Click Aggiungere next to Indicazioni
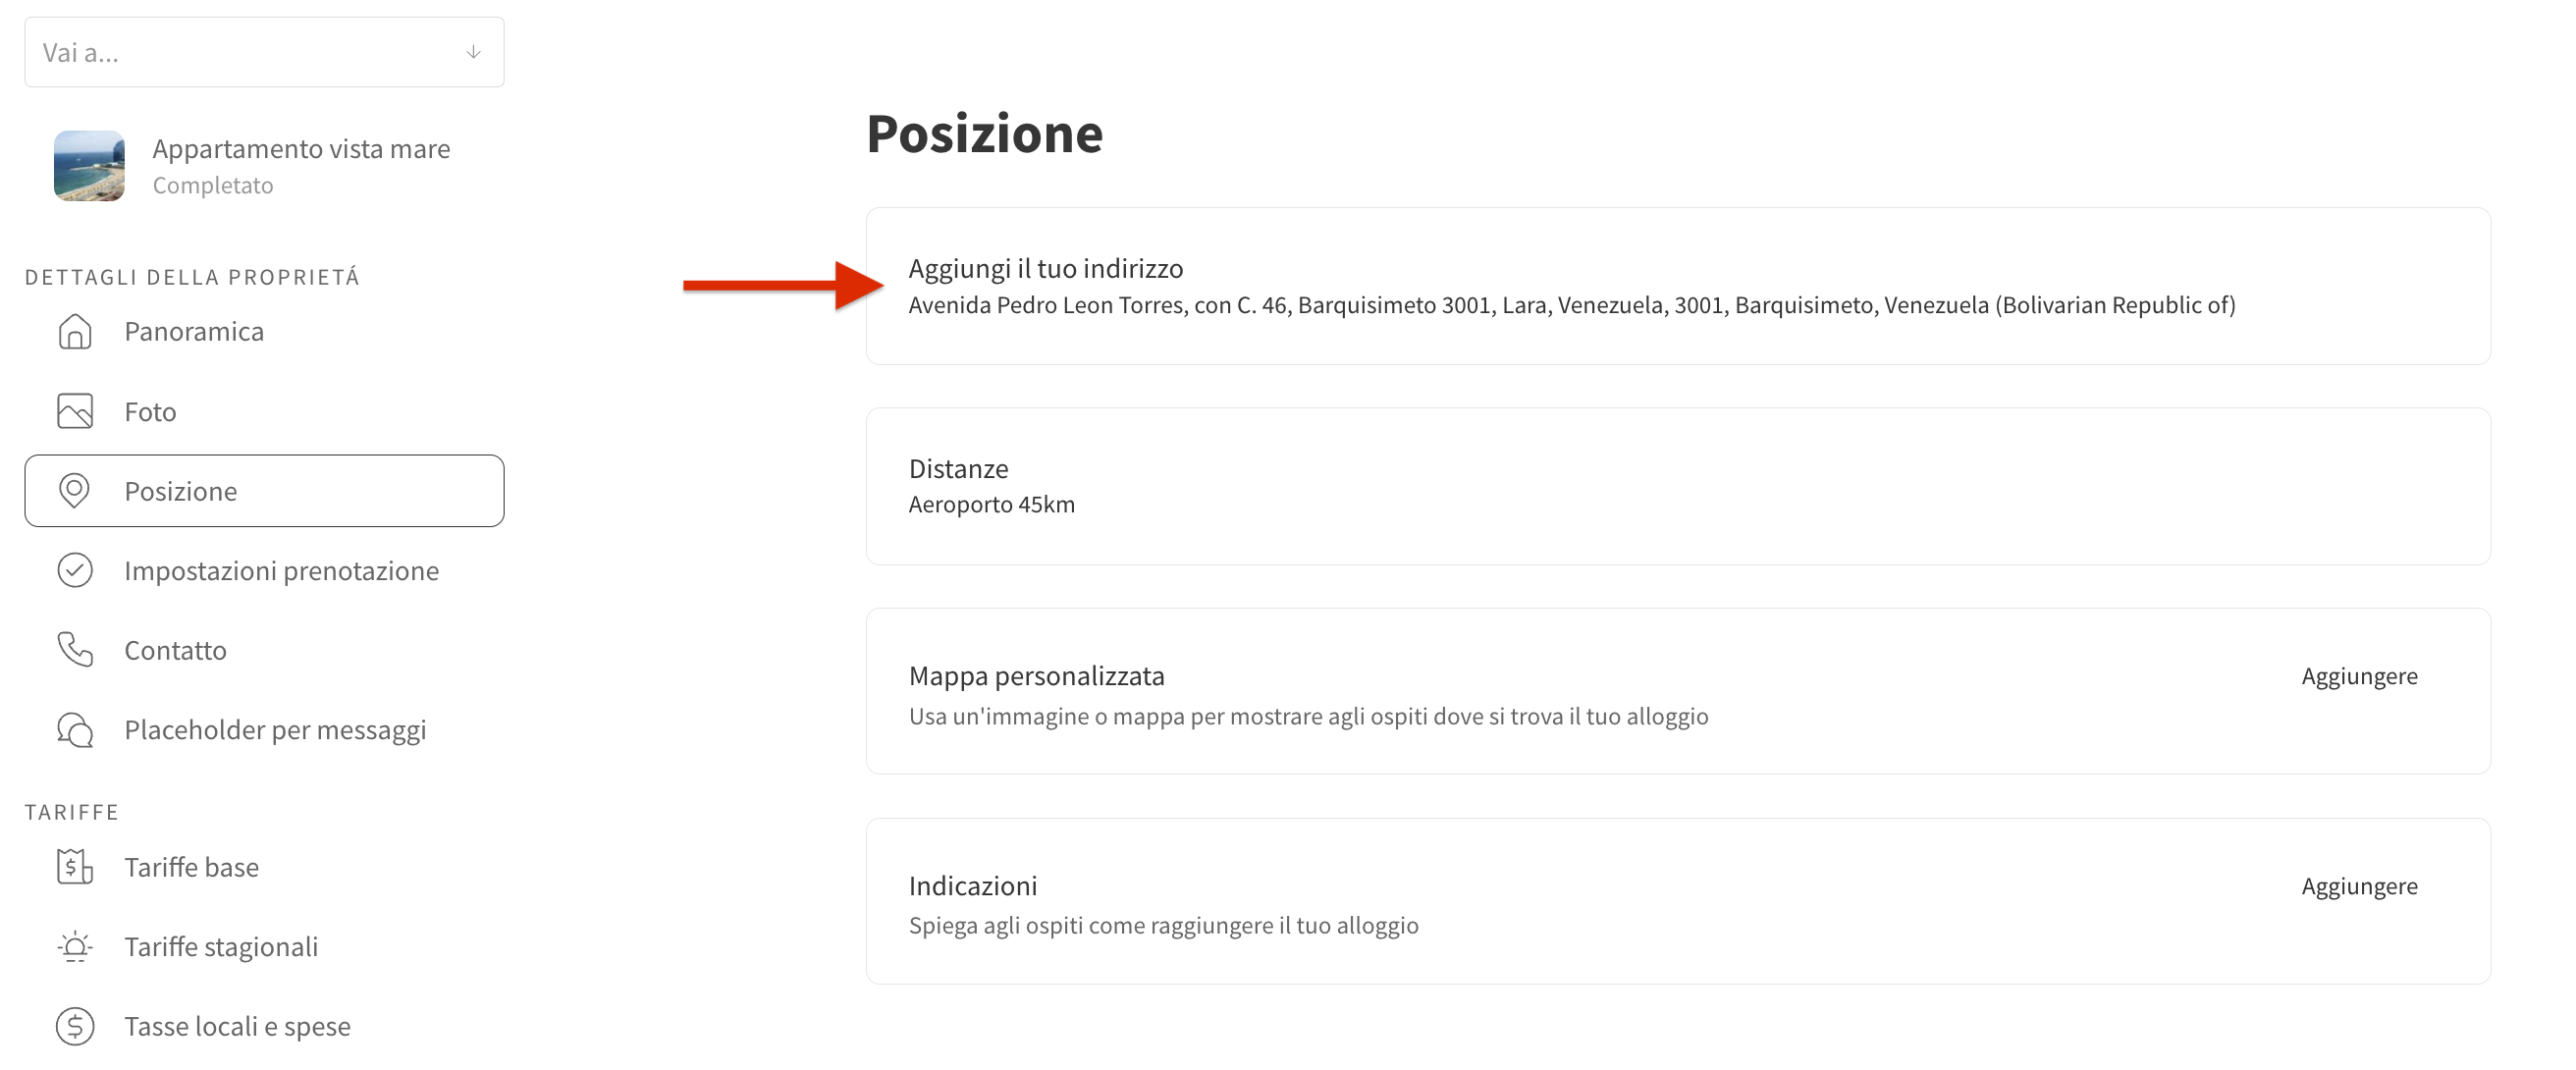 (x=2359, y=886)
